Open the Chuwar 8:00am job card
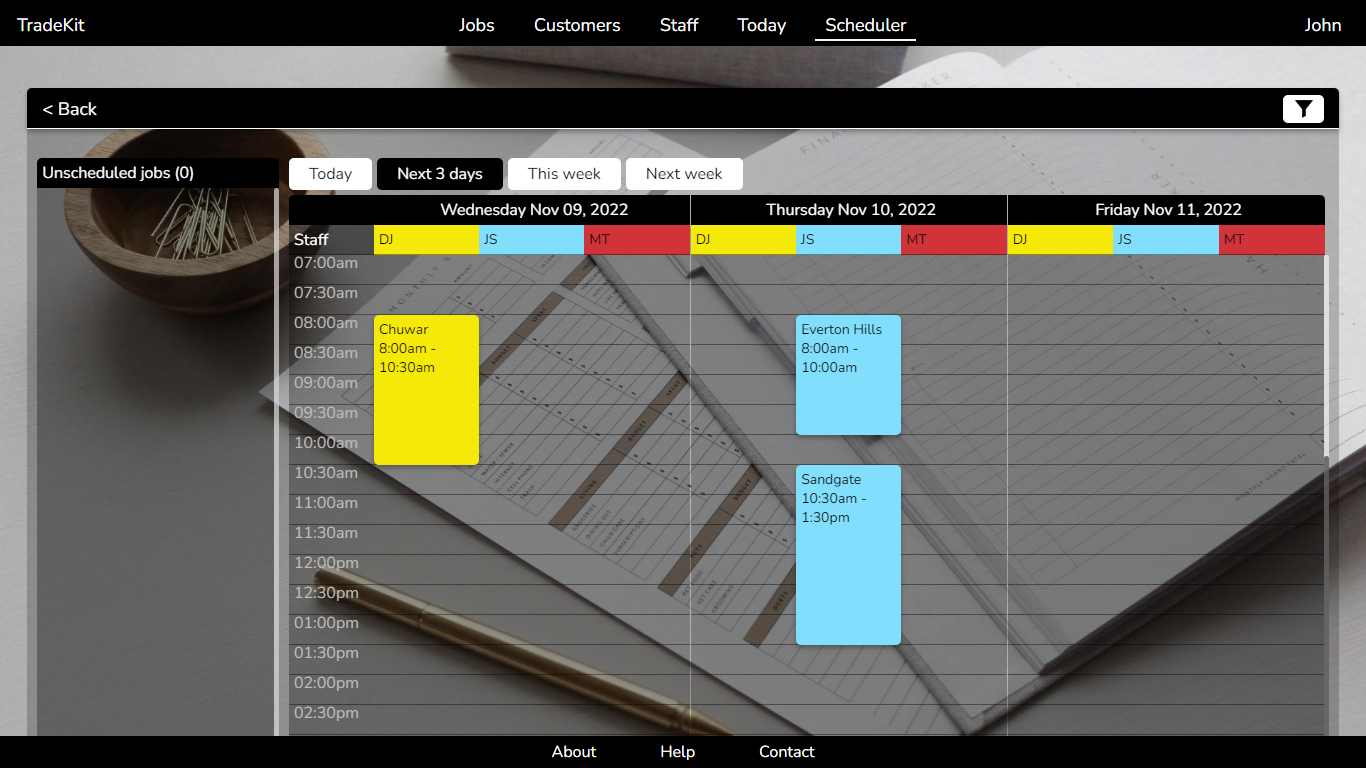This screenshot has width=1366, height=768. point(426,390)
